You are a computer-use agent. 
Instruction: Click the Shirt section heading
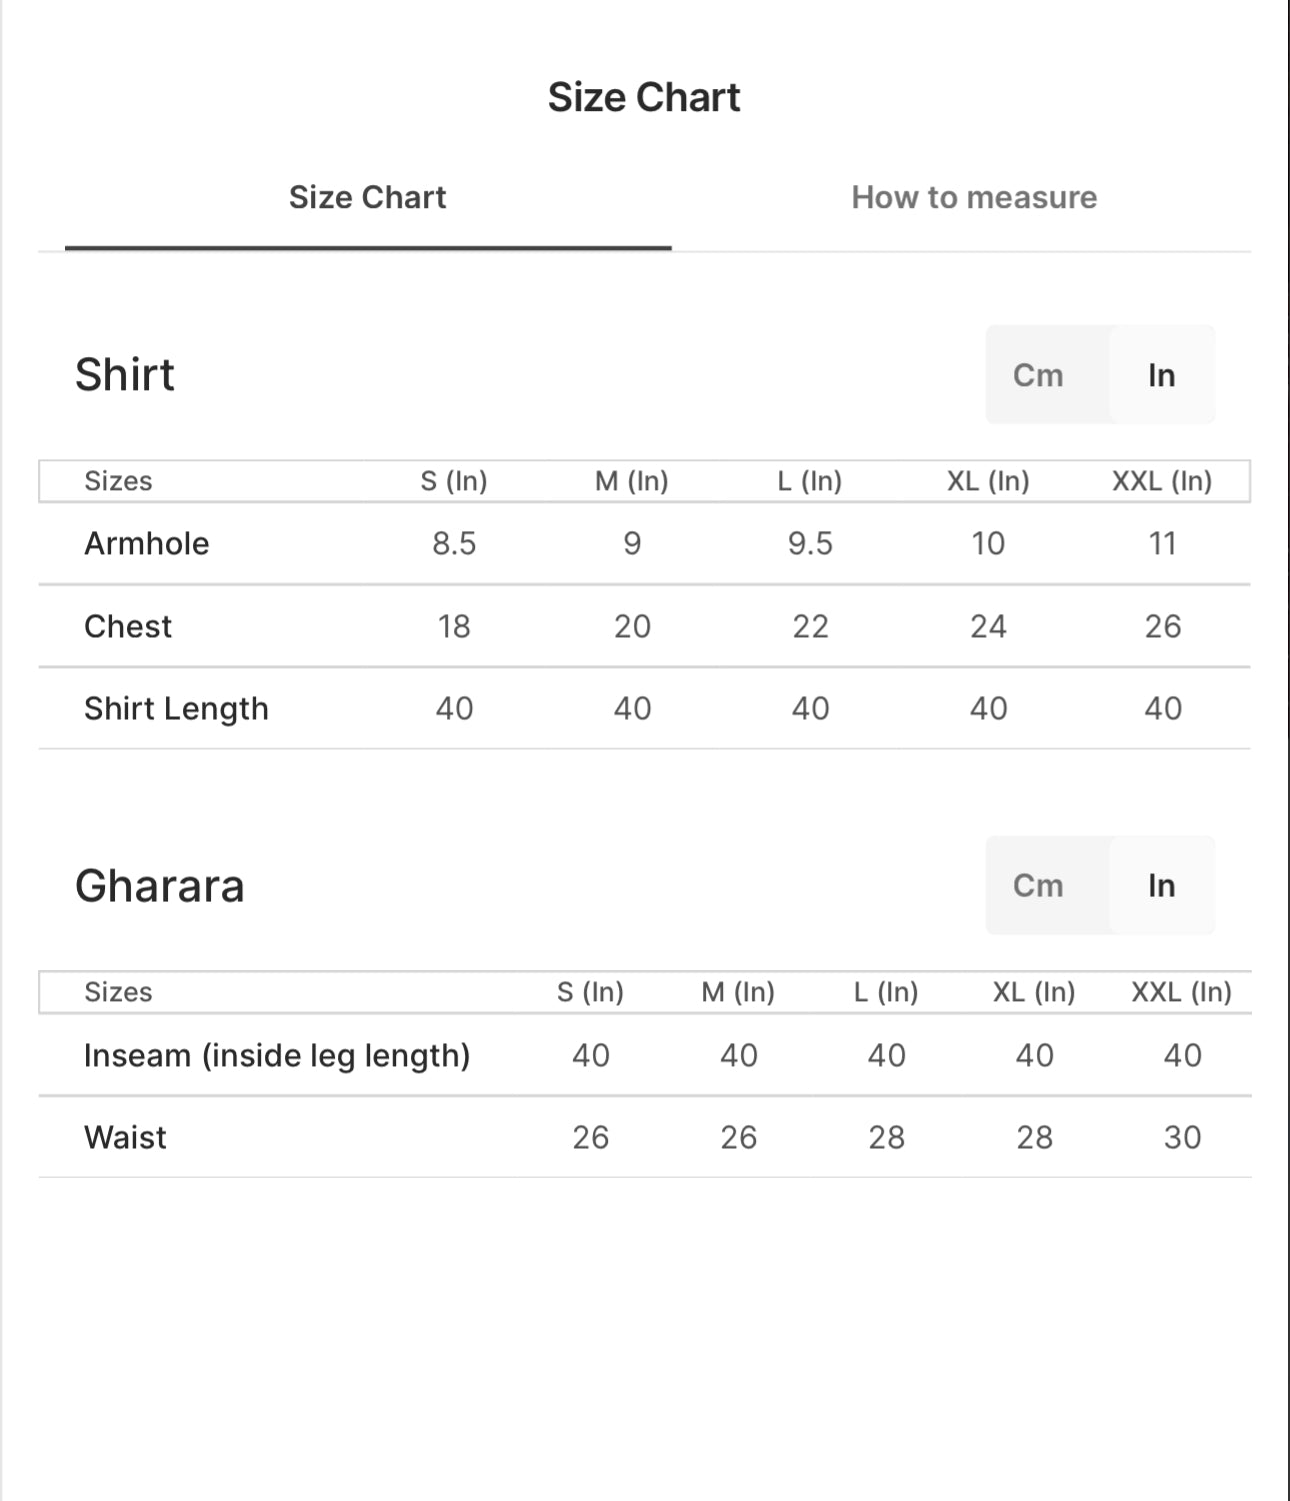[125, 374]
